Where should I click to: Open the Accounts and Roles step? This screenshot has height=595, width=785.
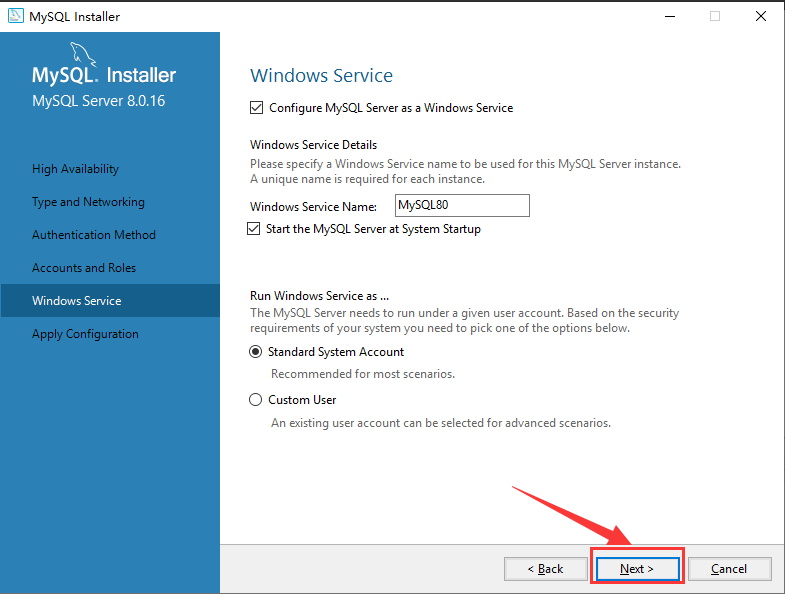coord(84,268)
